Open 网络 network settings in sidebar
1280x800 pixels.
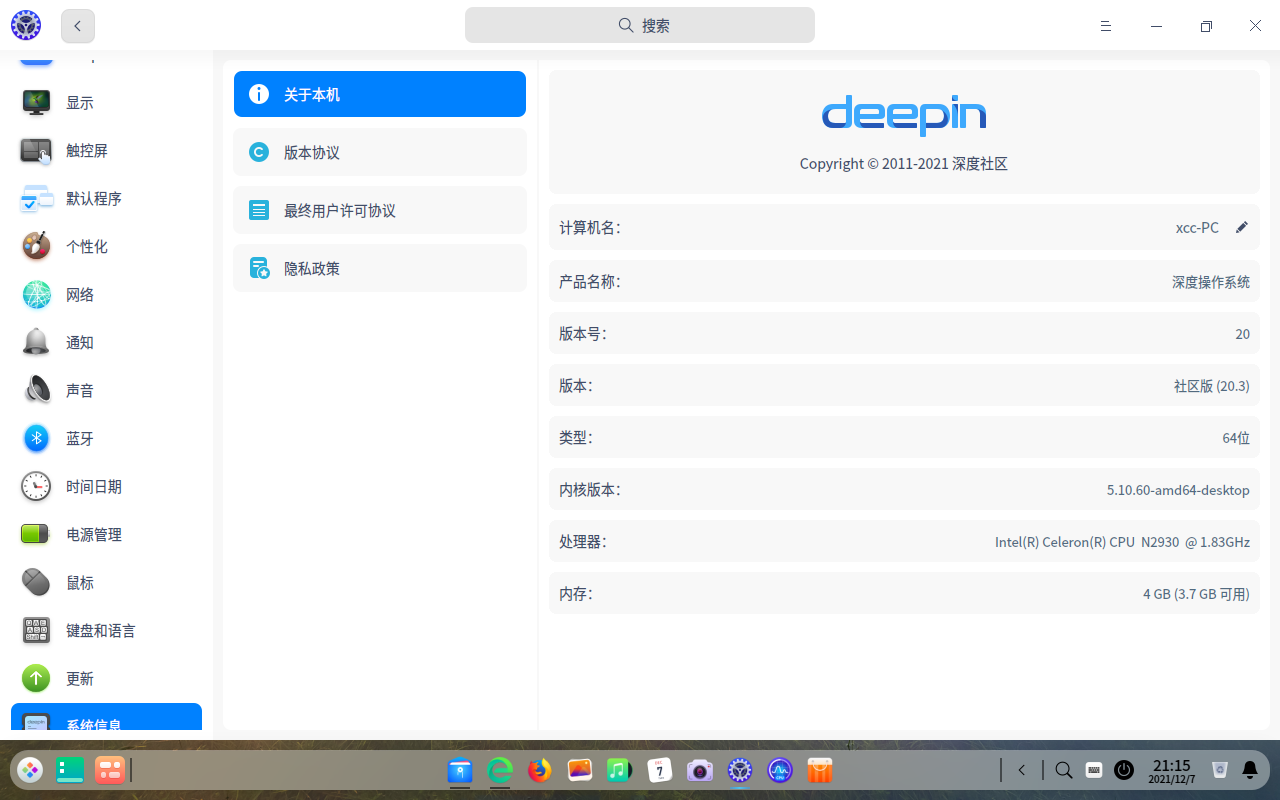80,294
